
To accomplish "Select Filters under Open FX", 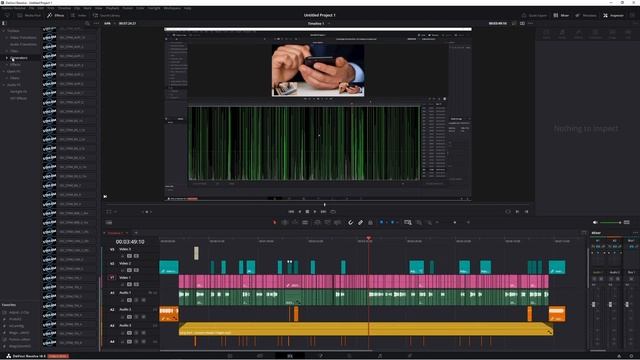I will [15, 78].
